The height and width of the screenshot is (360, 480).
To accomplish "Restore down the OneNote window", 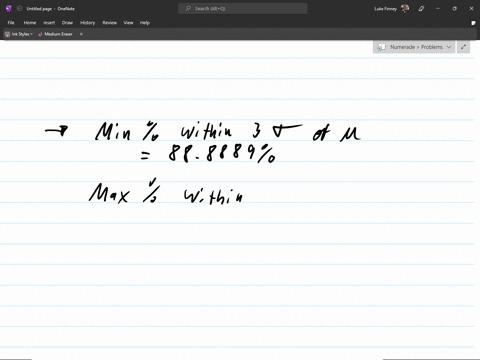I will coord(454,9).
